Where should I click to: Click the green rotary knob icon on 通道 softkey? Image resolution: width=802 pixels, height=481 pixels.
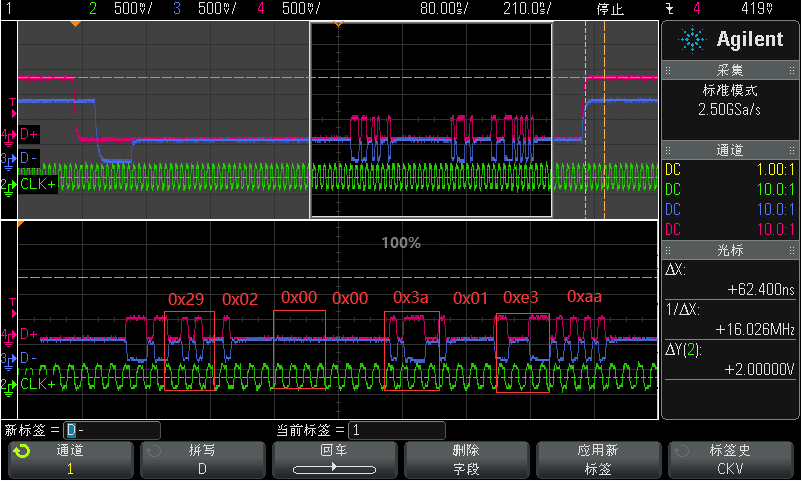pos(21,451)
